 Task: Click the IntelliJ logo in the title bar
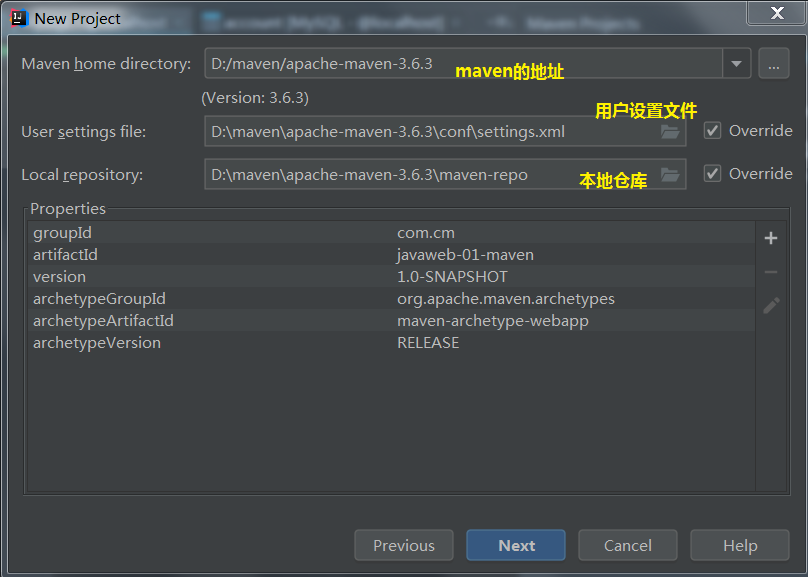coord(20,18)
